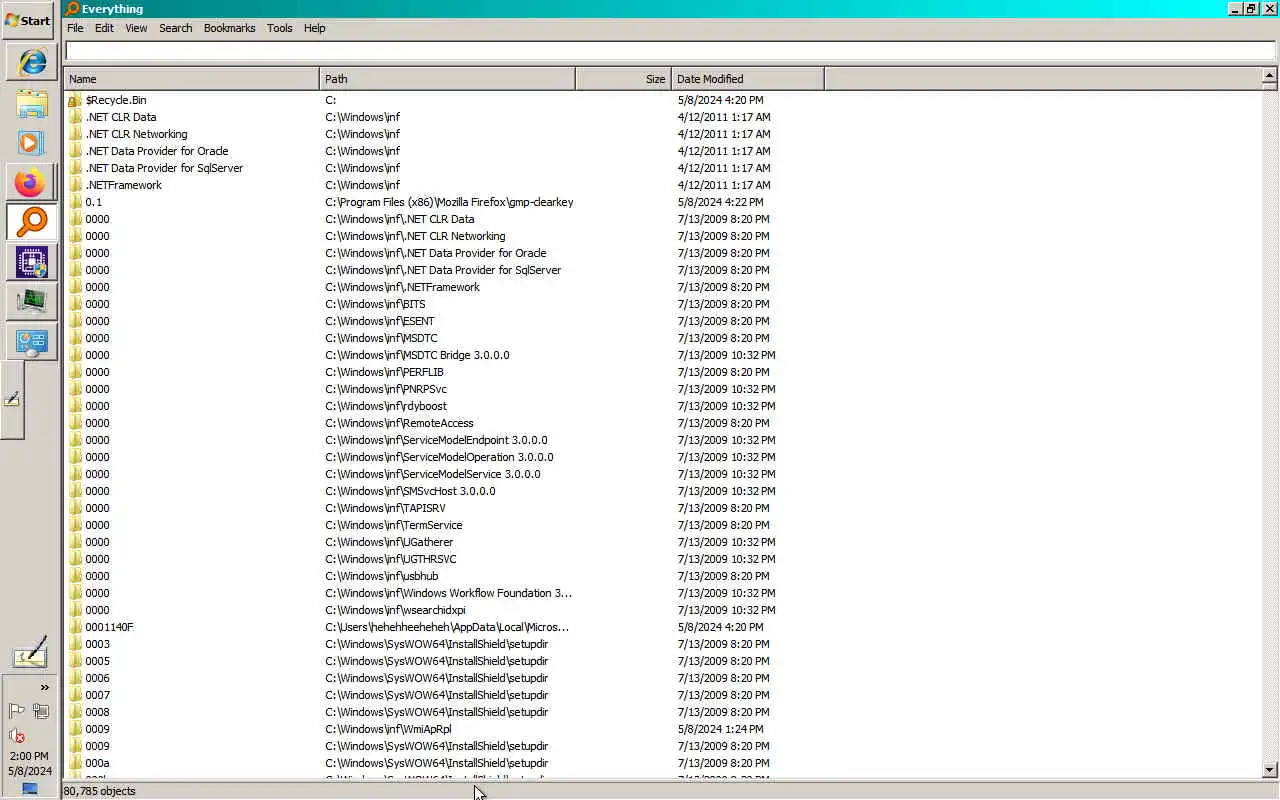Open the Bookmarks menu
The height and width of the screenshot is (800, 1280).
(x=229, y=28)
